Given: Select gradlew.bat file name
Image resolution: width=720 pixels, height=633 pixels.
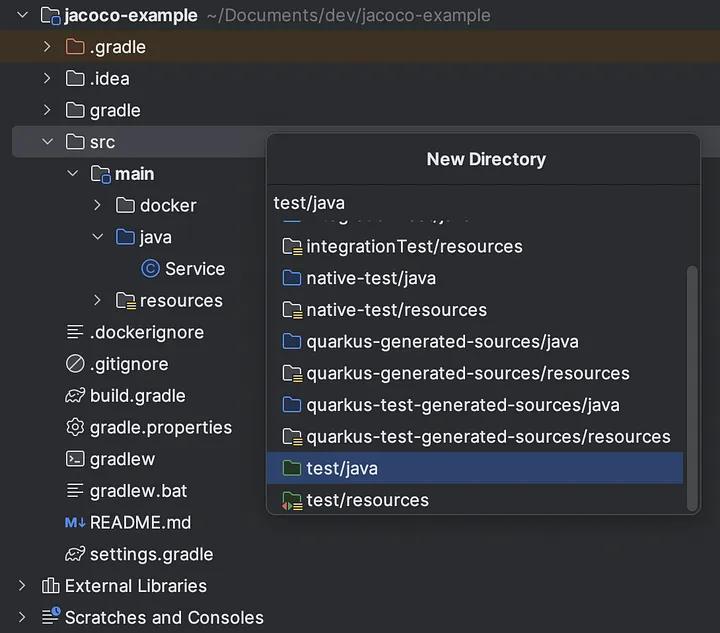Looking at the screenshot, I should (x=138, y=491).
